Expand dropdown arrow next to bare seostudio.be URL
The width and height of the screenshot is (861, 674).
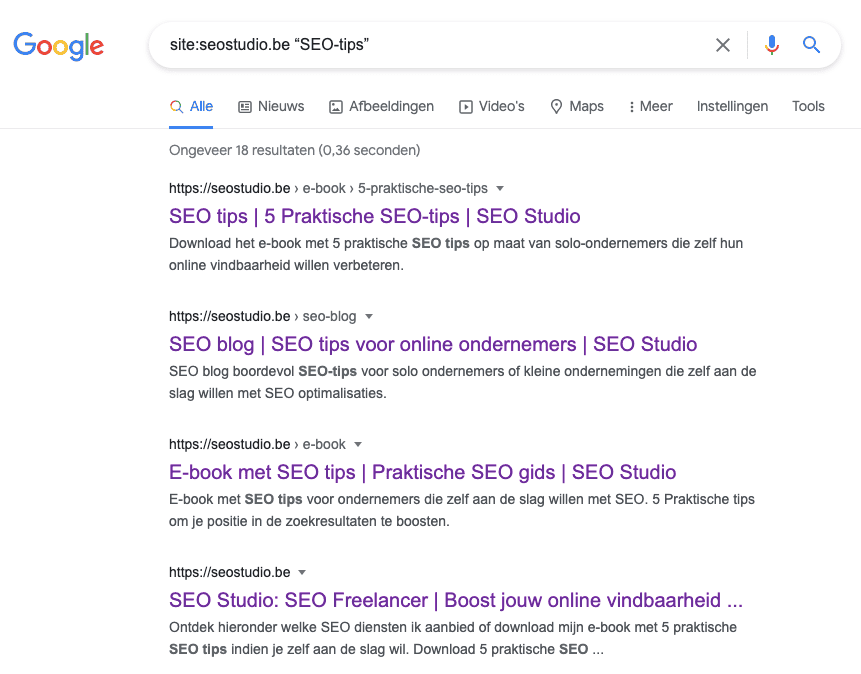tap(302, 572)
